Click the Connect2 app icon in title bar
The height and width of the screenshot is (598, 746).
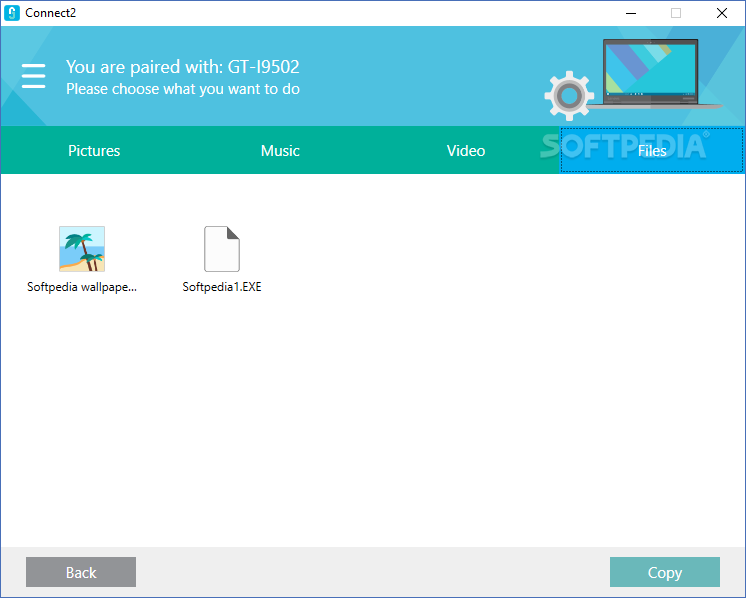12,13
